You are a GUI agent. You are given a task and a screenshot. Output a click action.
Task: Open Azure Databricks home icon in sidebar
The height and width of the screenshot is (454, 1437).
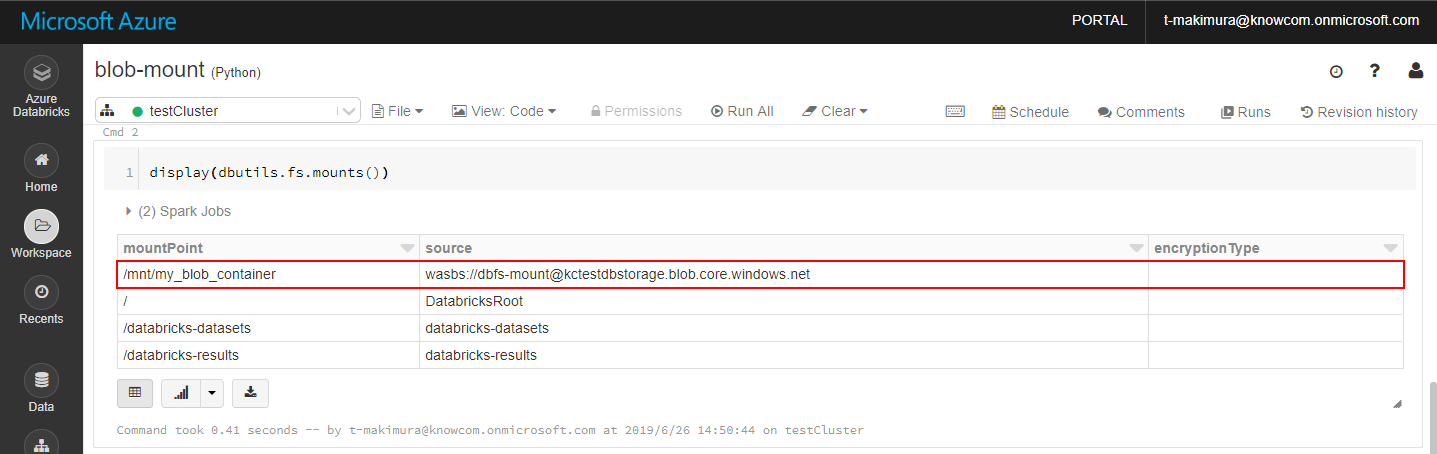pyautogui.click(x=41, y=73)
